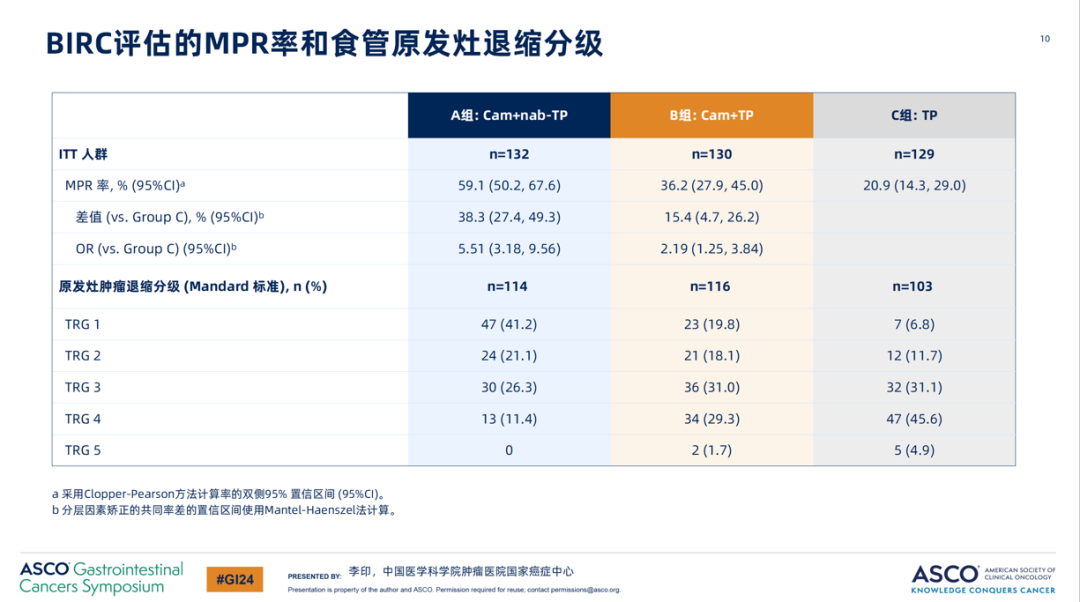This screenshot has height=602, width=1080.
Task: Click the TRG 5 row label
Action: click(83, 450)
